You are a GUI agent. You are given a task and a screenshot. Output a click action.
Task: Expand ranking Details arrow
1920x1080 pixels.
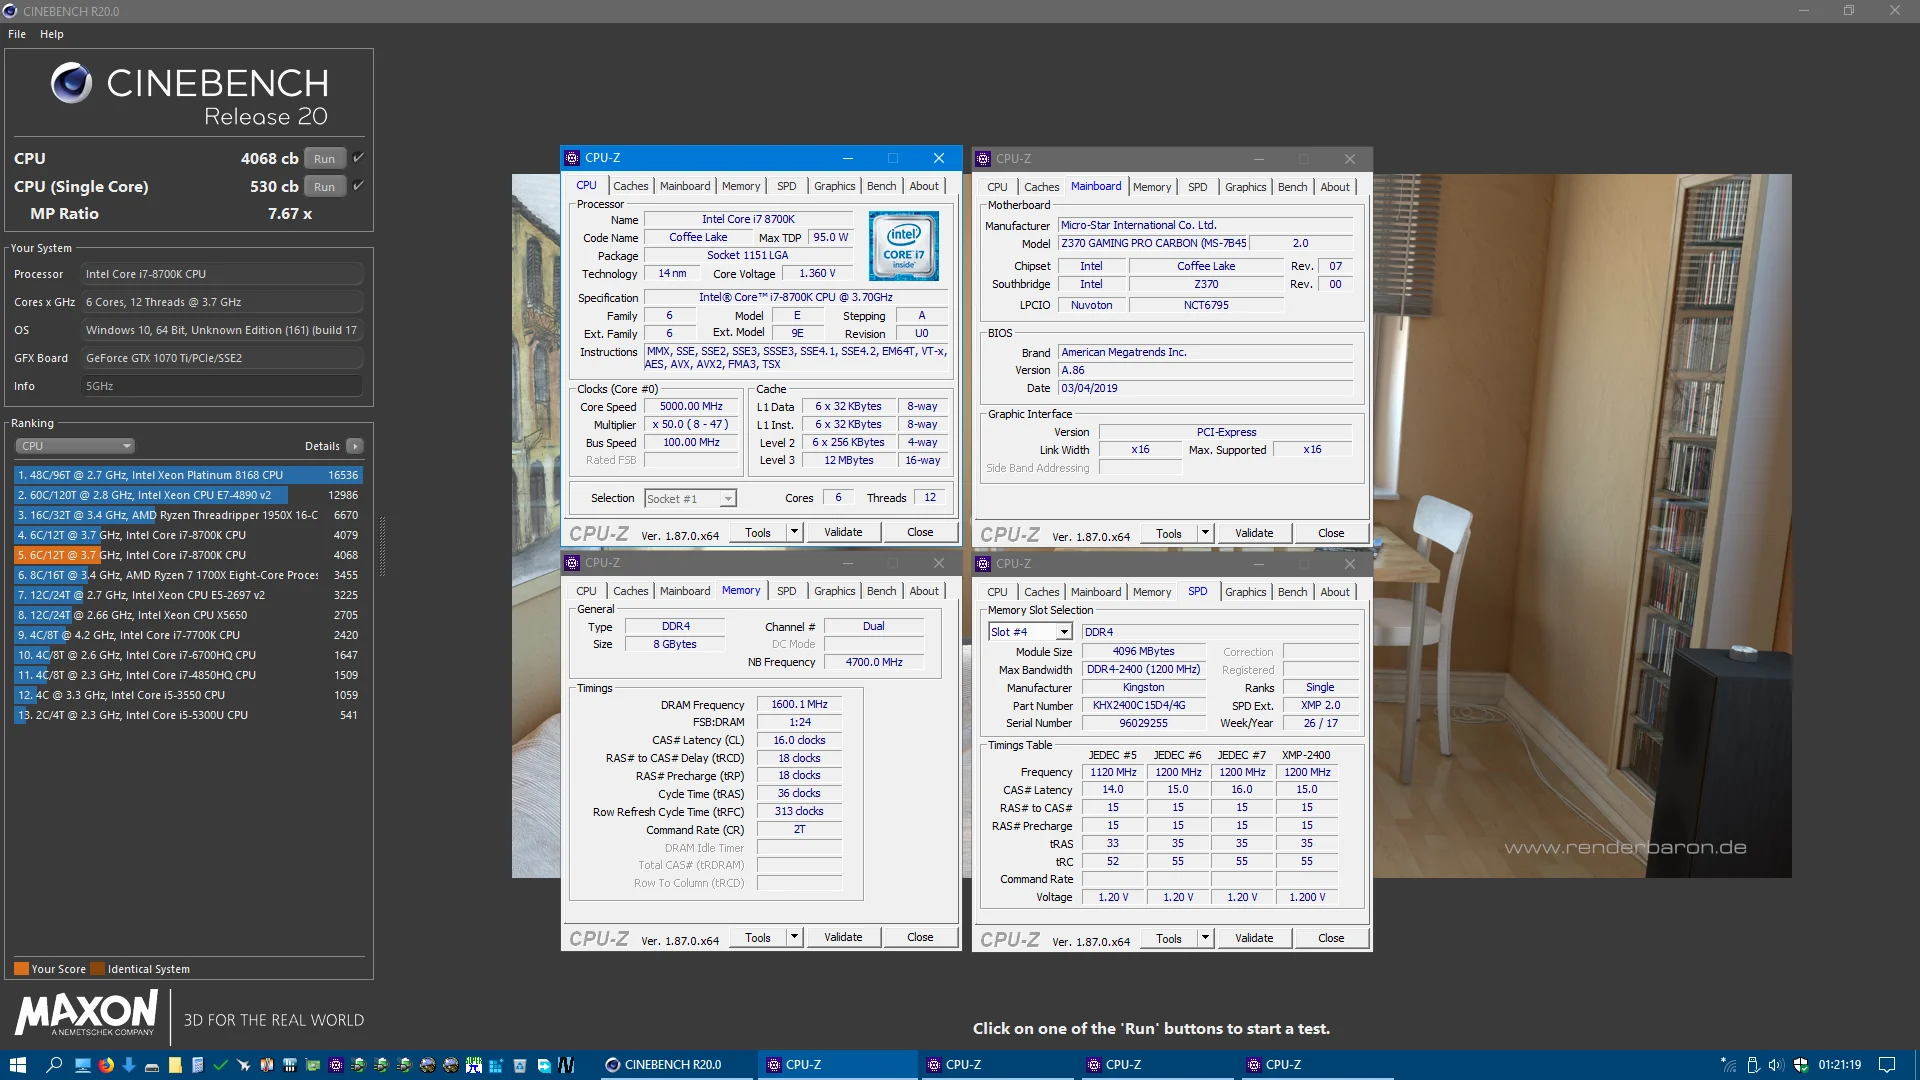[355, 446]
